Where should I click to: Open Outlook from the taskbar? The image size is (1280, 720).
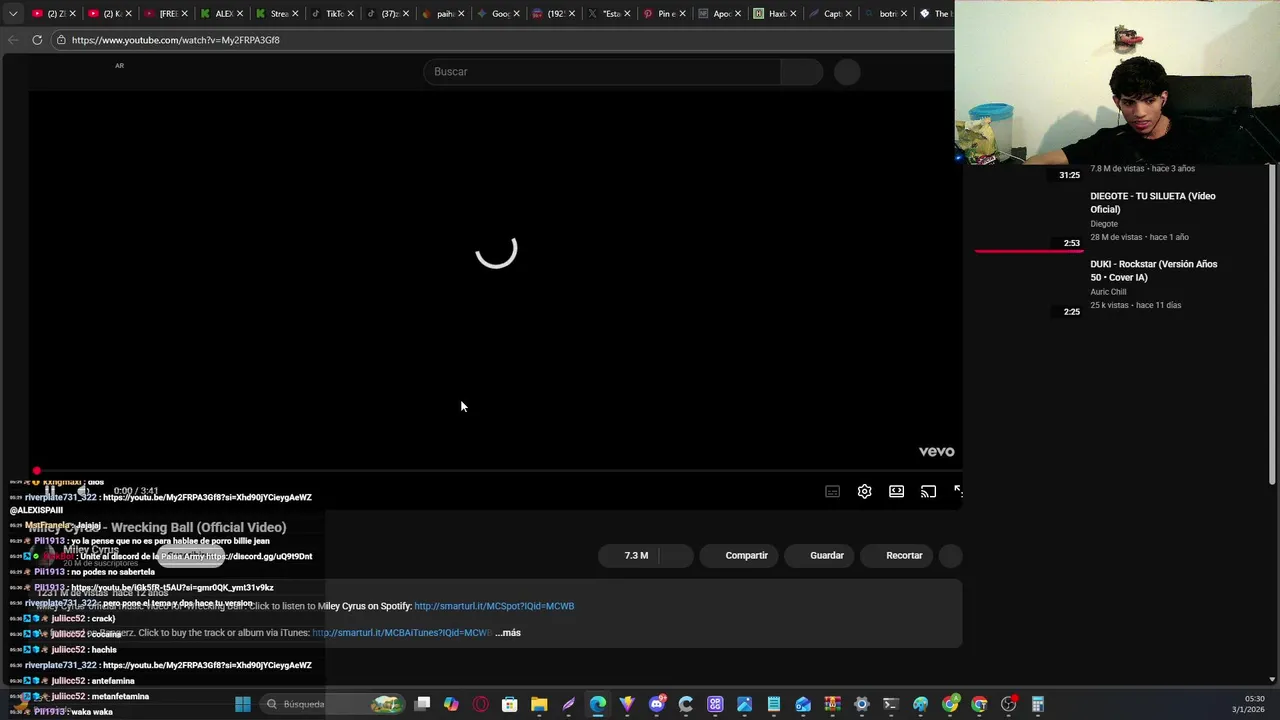803,704
